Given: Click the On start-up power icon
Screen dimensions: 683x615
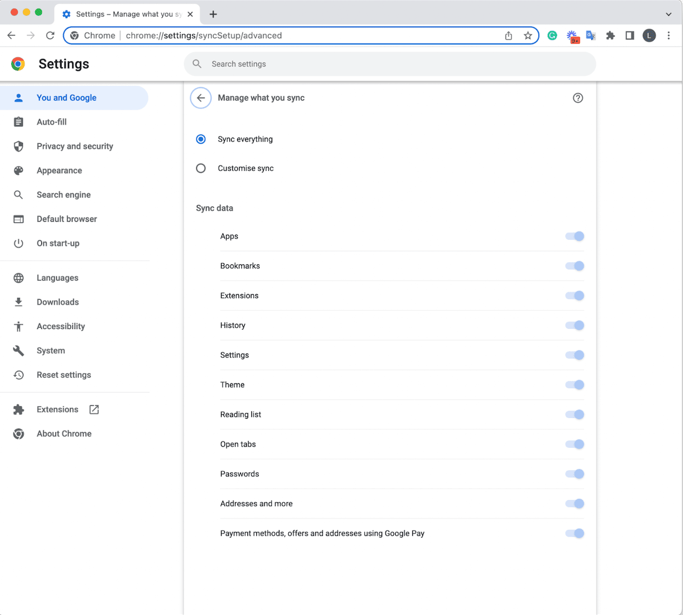Looking at the screenshot, I should 18,243.
